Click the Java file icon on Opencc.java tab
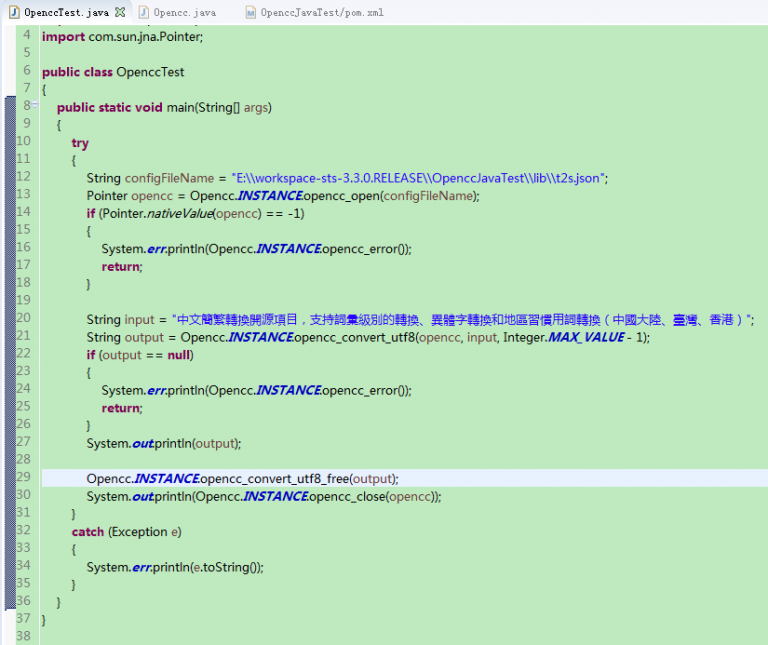The width and height of the screenshot is (768, 645). pyautogui.click(x=143, y=13)
